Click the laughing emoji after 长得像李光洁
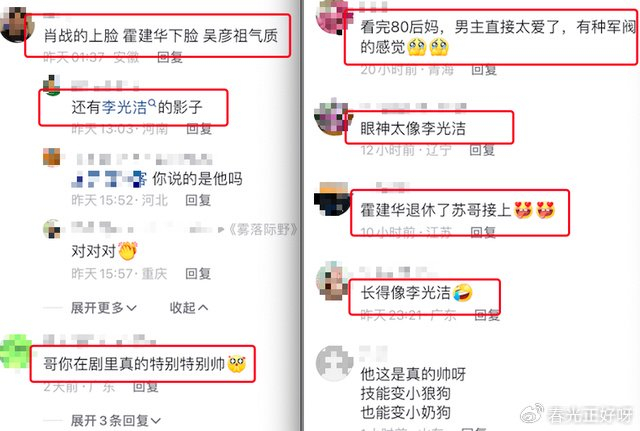The height and width of the screenshot is (431, 640). pos(462,292)
